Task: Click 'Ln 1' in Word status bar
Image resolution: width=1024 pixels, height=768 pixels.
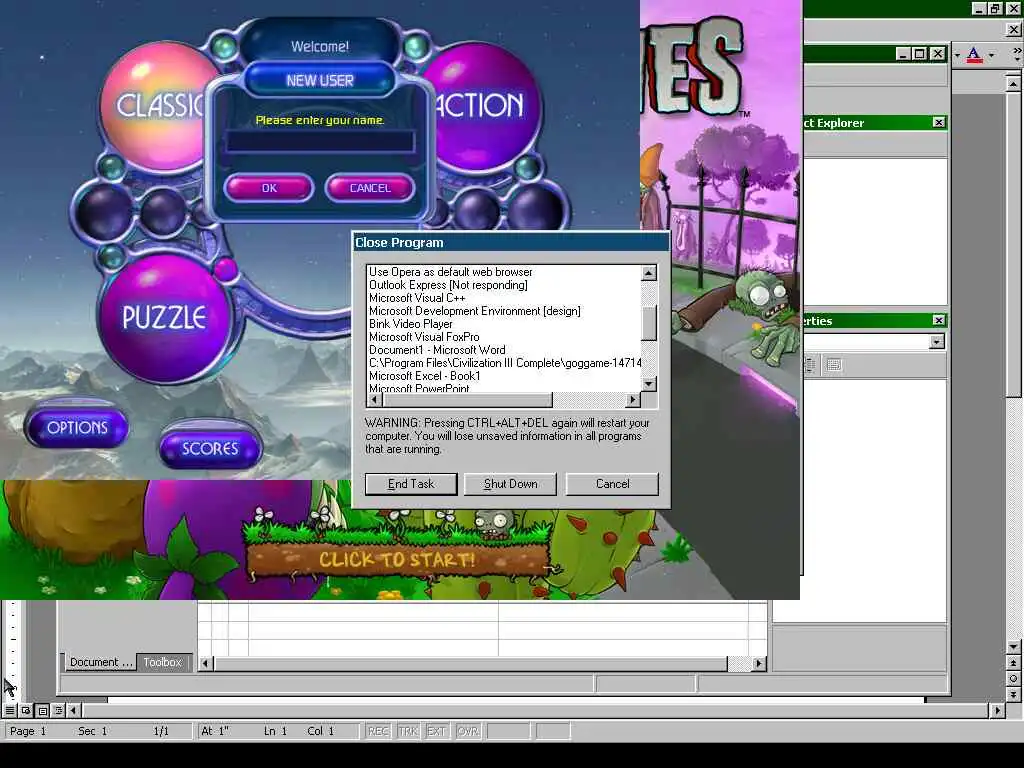Action: (x=276, y=731)
